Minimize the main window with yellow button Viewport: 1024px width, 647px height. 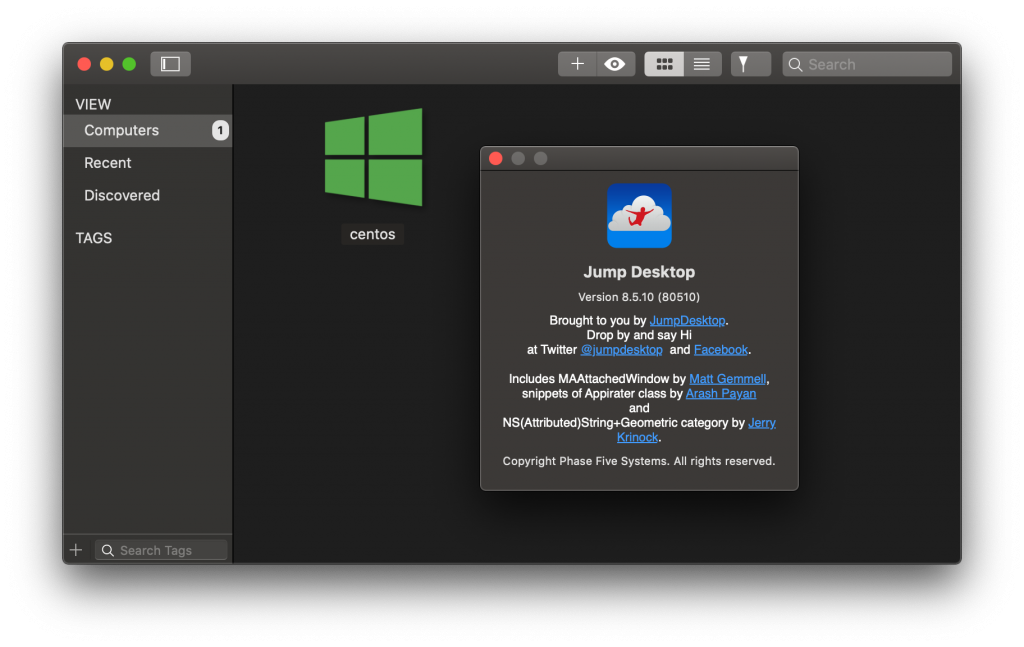click(106, 64)
